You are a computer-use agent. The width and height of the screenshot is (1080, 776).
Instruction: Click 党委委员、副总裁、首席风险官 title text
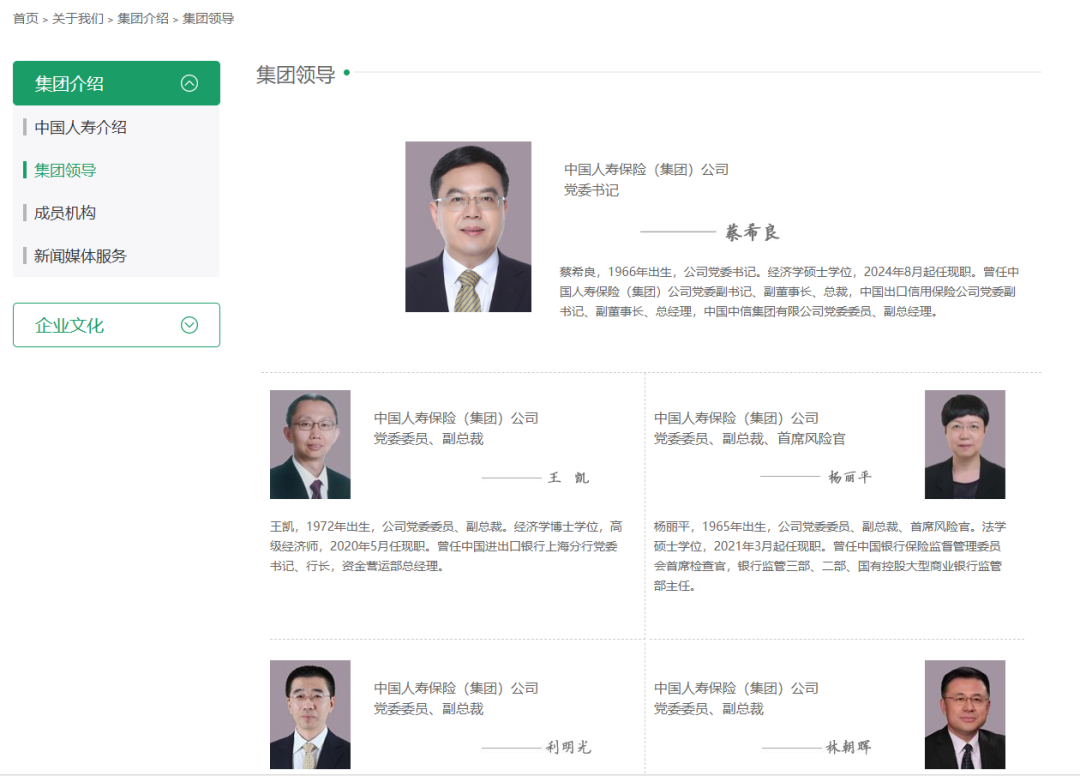[x=749, y=439]
